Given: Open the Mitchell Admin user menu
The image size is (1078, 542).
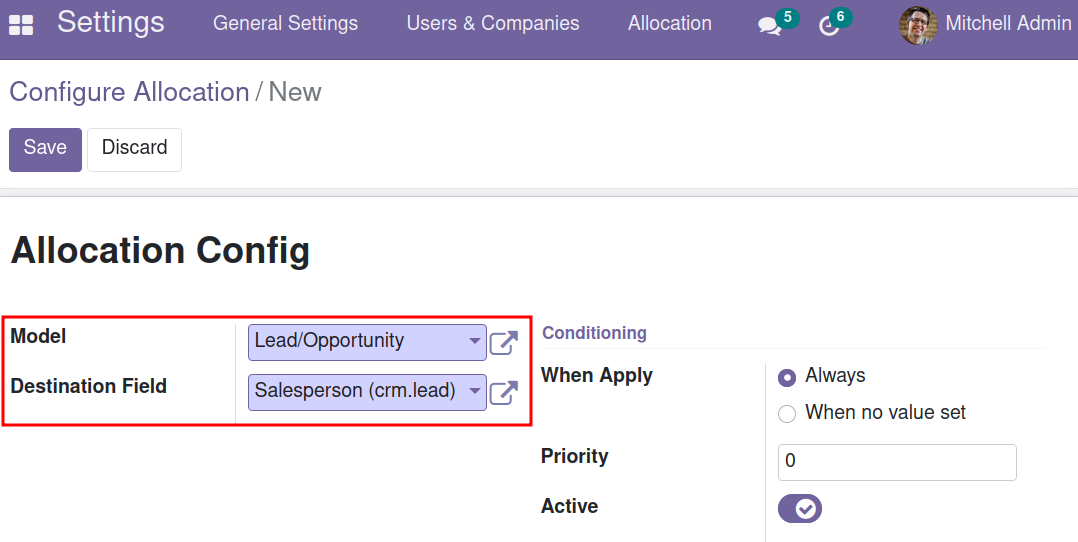Looking at the screenshot, I should point(985,25).
